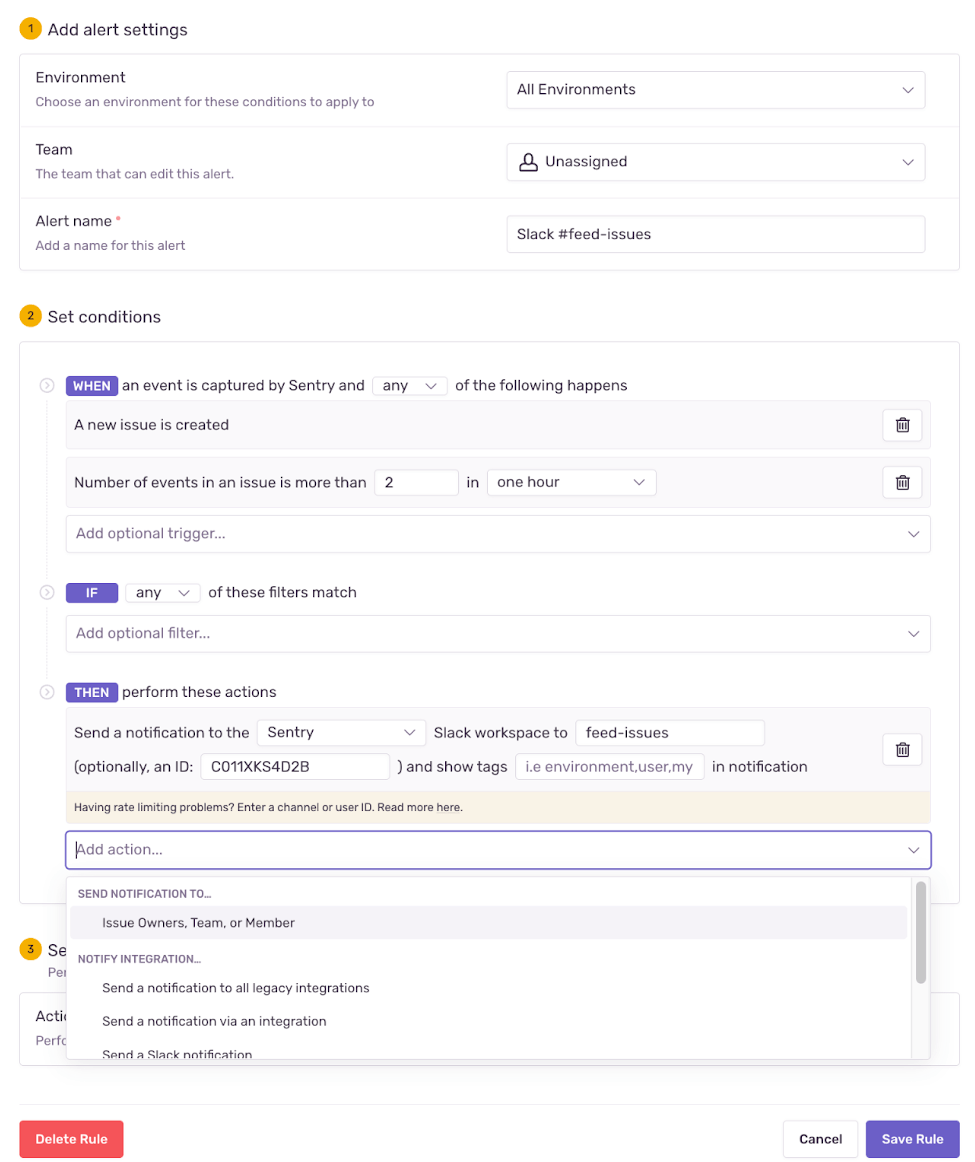
Task: Remove the Slack notification action
Action: pyautogui.click(x=902, y=749)
